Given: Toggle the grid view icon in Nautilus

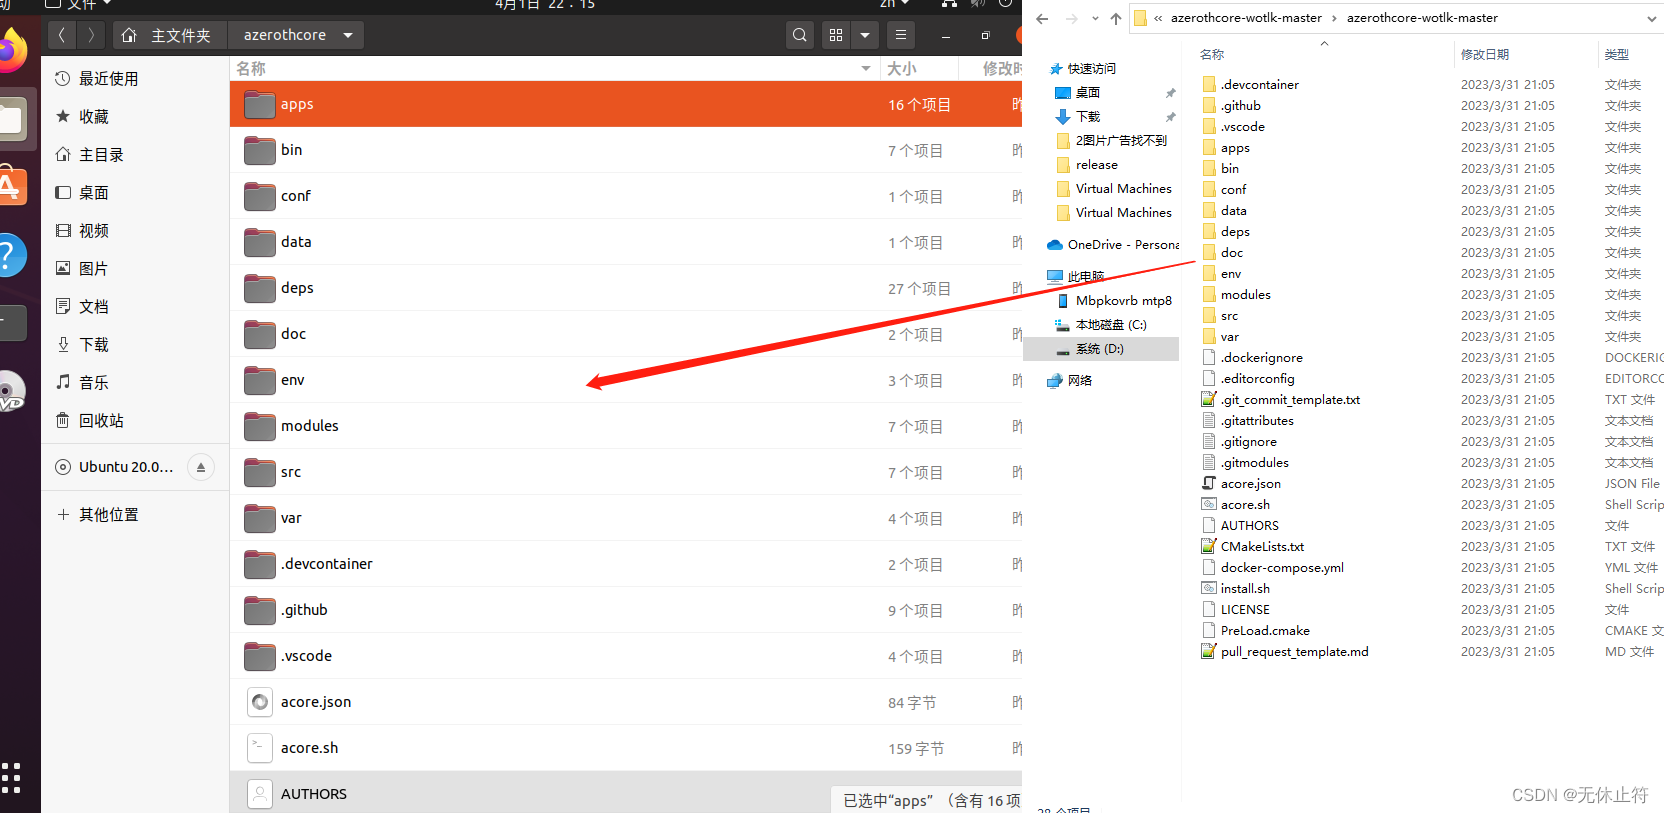Looking at the screenshot, I should click(836, 35).
